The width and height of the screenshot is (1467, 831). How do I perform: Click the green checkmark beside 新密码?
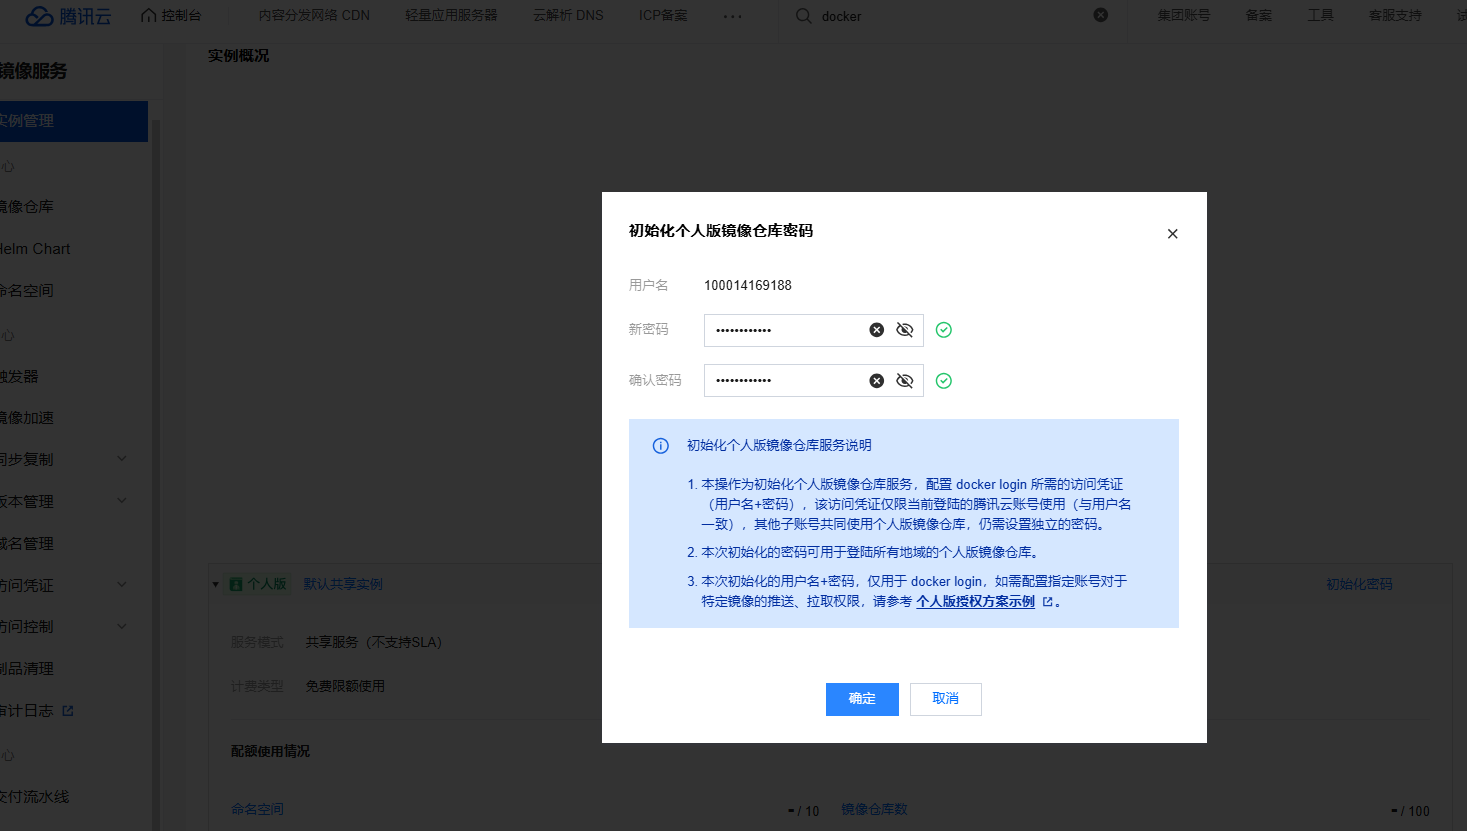click(943, 329)
